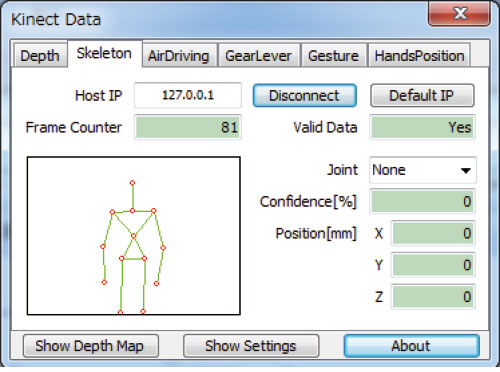Expand the Joint dropdown arrow
The image size is (500, 372).
pos(466,171)
